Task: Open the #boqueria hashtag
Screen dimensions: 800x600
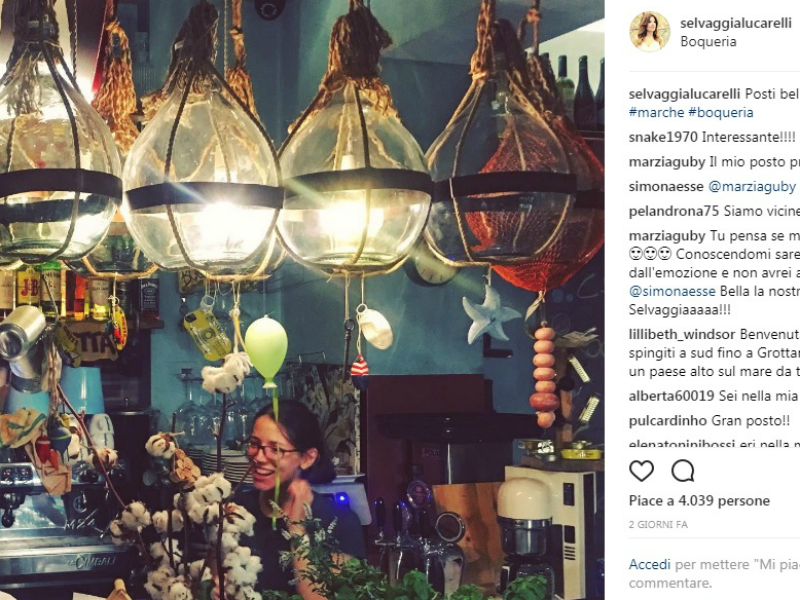Action: [x=720, y=112]
